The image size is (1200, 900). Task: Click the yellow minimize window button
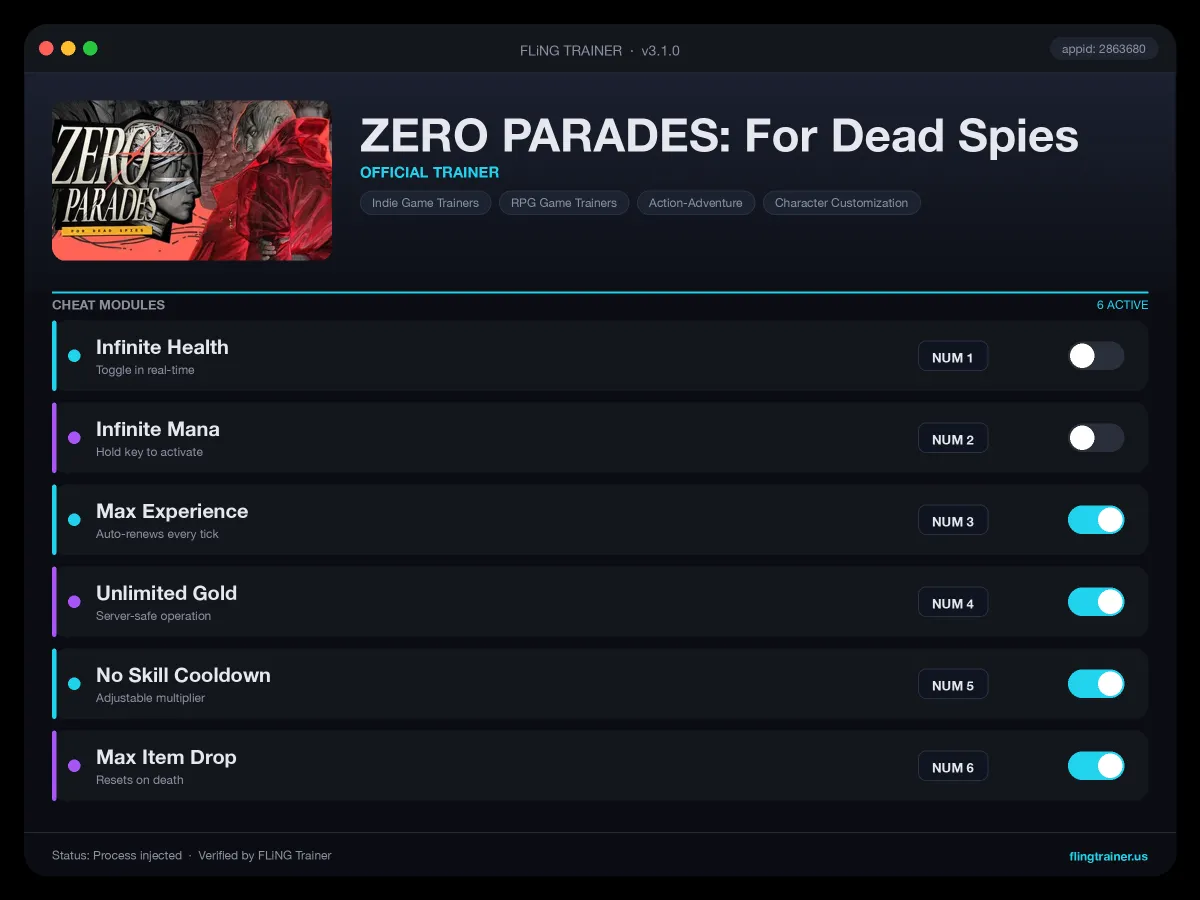pyautogui.click(x=68, y=48)
